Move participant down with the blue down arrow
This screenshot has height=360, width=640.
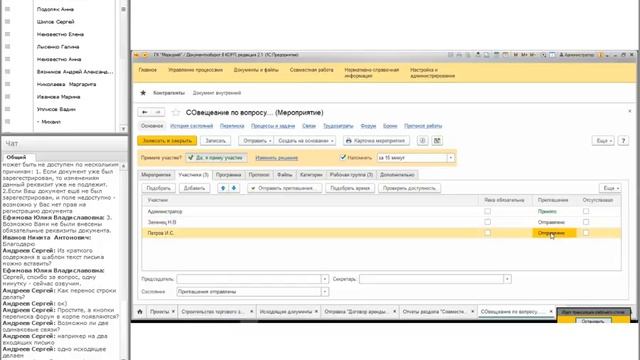click(233, 188)
